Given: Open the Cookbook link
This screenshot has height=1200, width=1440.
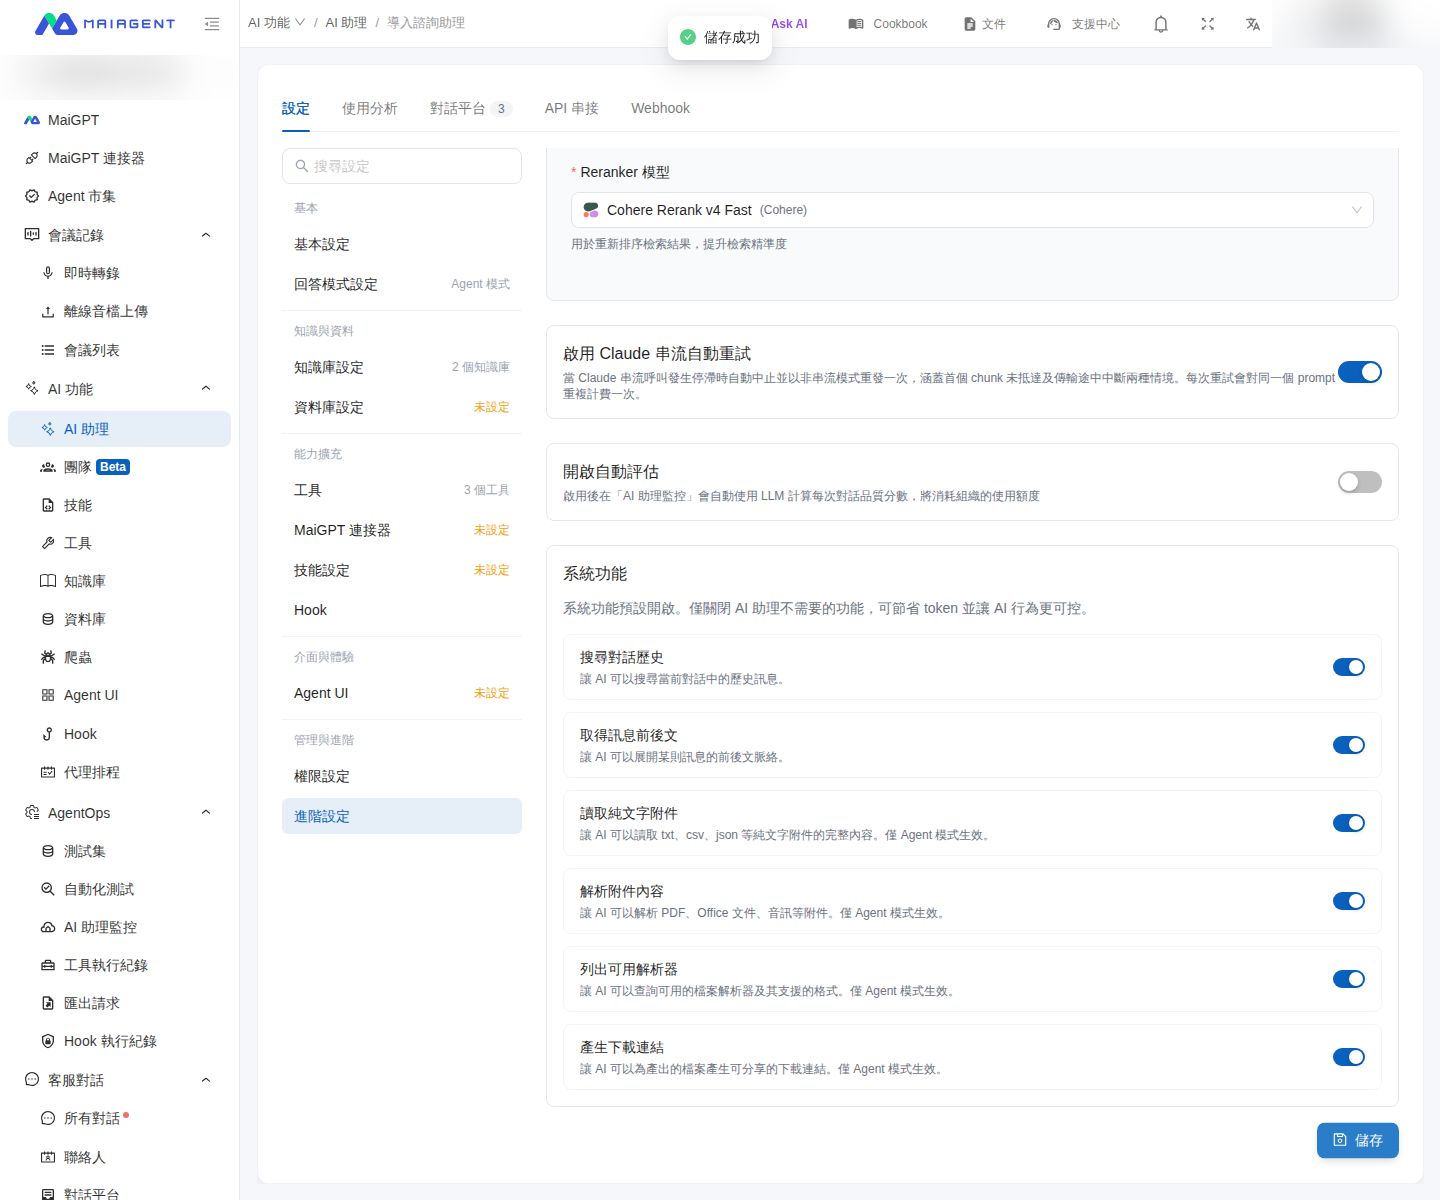Looking at the screenshot, I should click(x=888, y=24).
